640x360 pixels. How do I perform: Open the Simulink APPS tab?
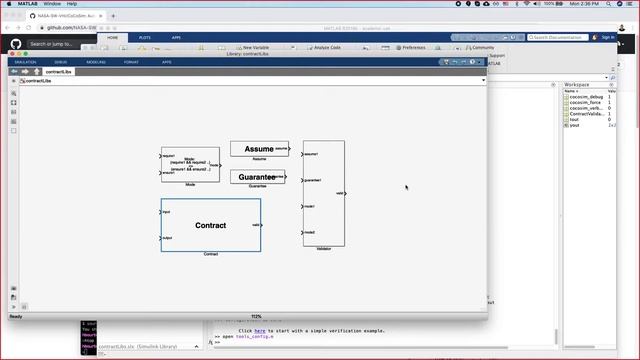pos(167,62)
